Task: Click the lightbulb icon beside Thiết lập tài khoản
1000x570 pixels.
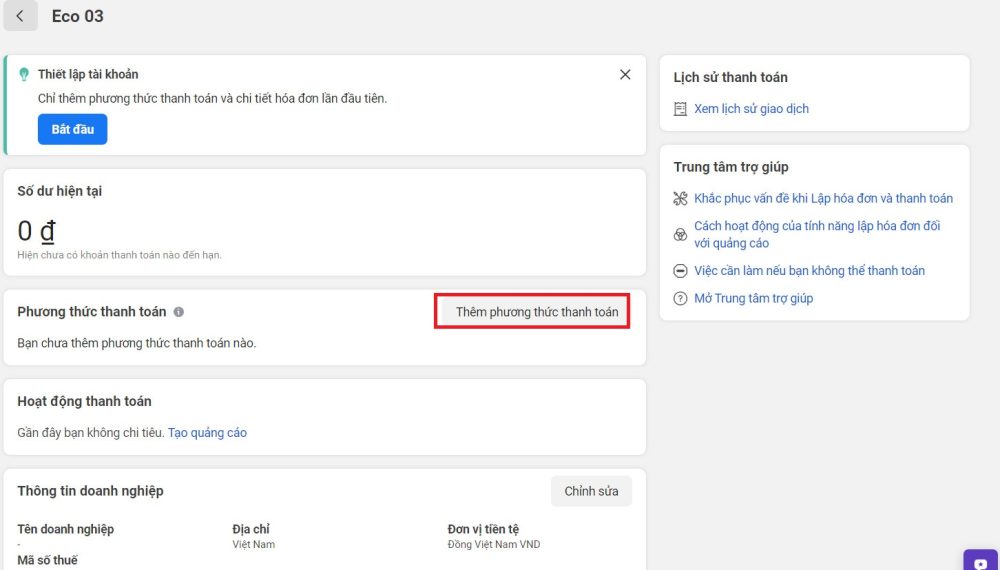Action: pyautogui.click(x=24, y=75)
